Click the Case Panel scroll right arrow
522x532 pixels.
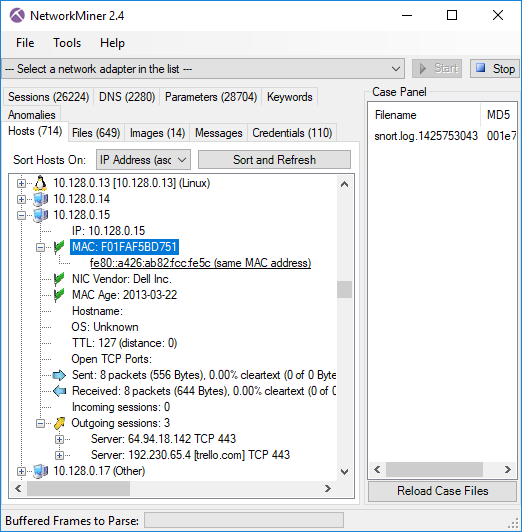[x=507, y=469]
